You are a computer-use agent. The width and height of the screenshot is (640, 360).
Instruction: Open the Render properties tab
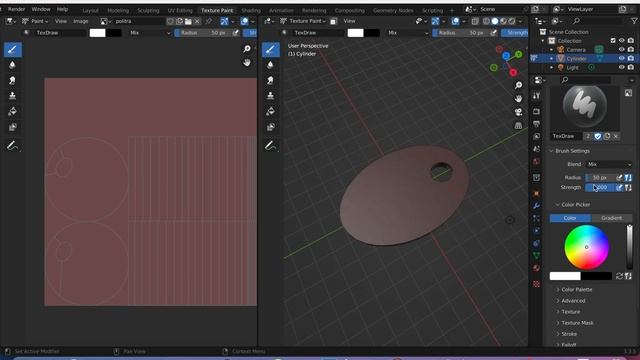coord(536,111)
